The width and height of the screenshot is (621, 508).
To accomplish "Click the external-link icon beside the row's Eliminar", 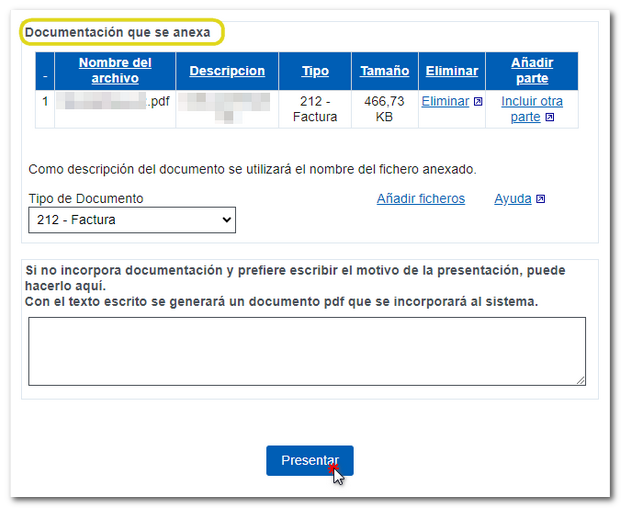I will tap(478, 102).
